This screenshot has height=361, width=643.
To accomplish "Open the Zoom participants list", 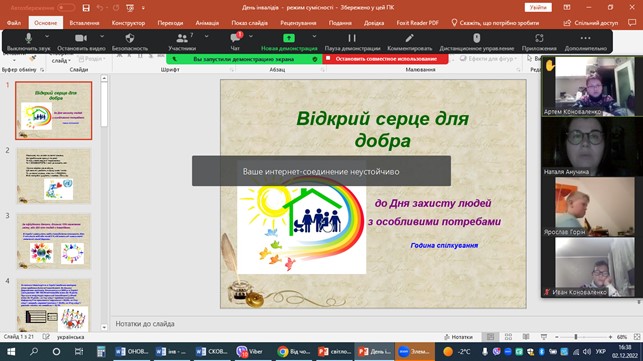I will click(x=182, y=42).
